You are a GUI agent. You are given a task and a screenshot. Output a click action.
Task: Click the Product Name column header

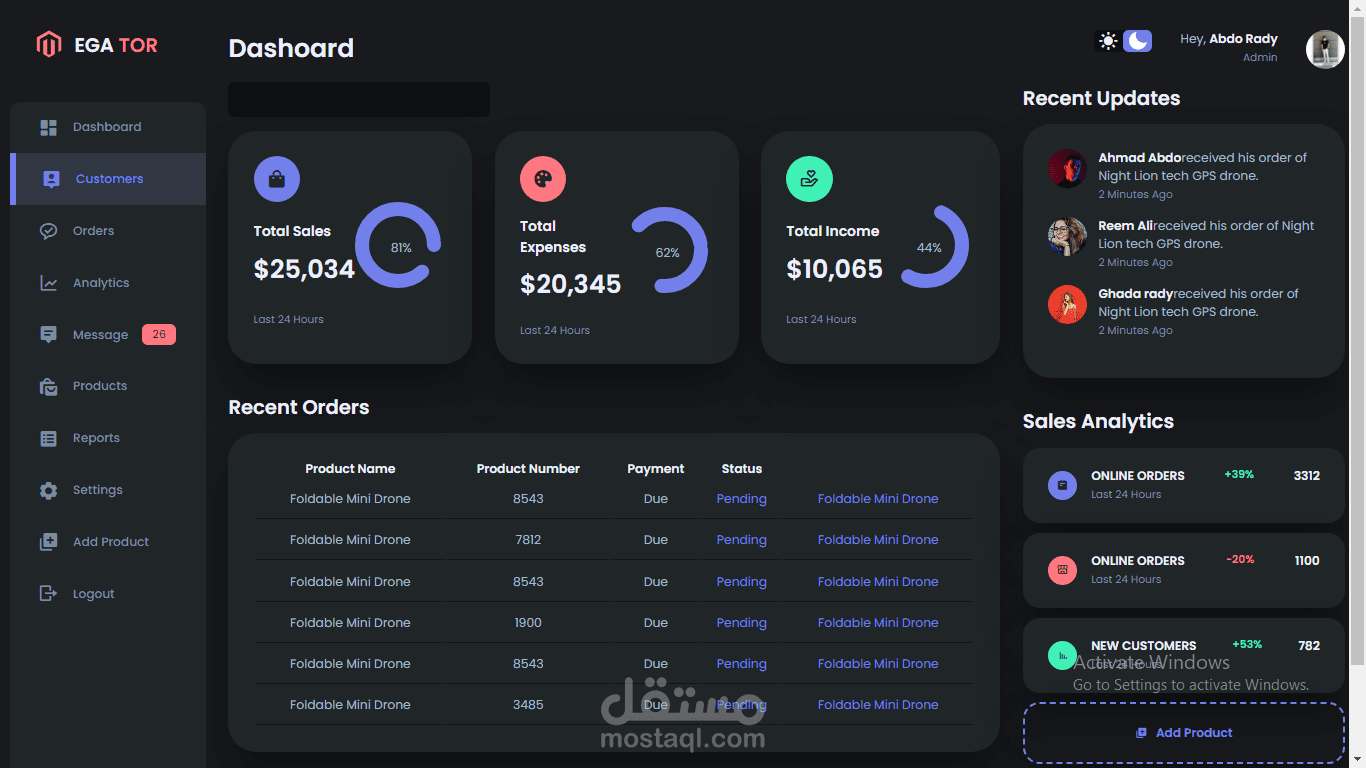(350, 469)
